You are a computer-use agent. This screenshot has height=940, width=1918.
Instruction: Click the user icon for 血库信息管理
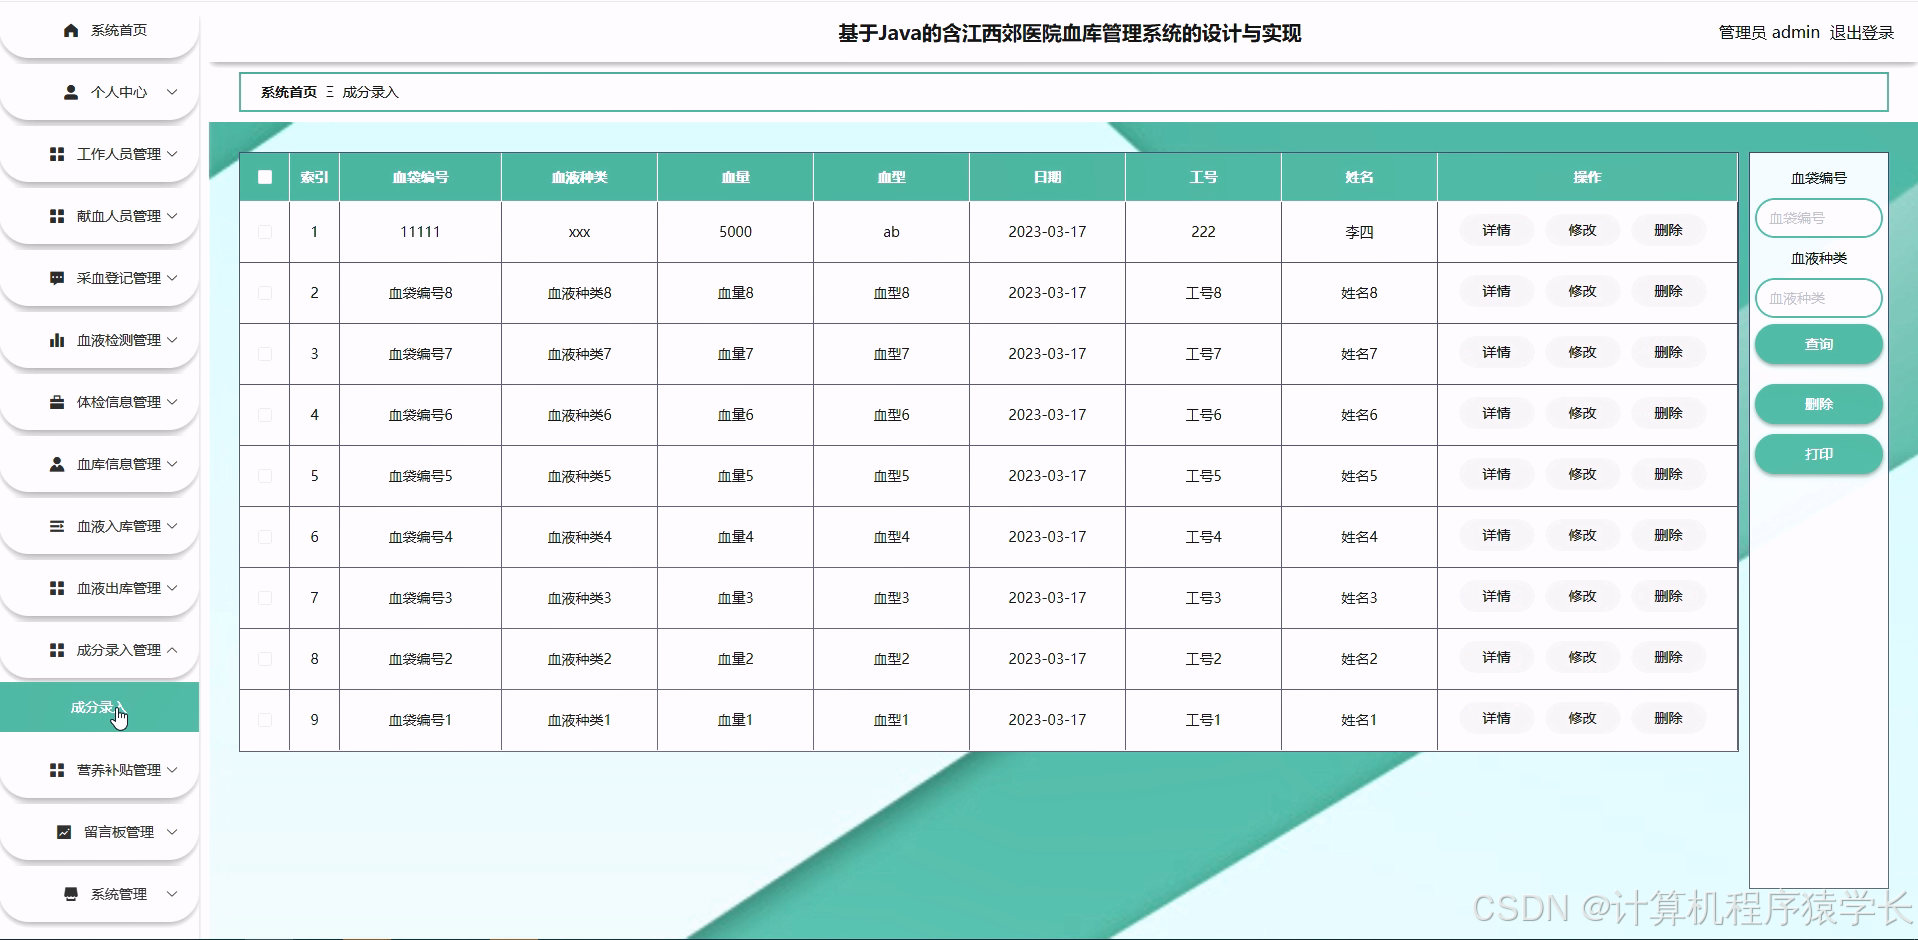[x=56, y=464]
